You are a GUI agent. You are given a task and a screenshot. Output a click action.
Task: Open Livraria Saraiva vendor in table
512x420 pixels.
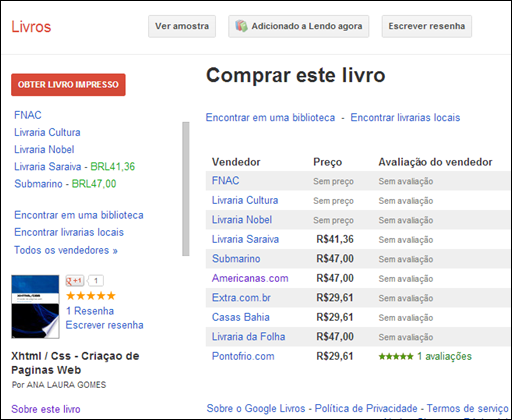pos(245,239)
